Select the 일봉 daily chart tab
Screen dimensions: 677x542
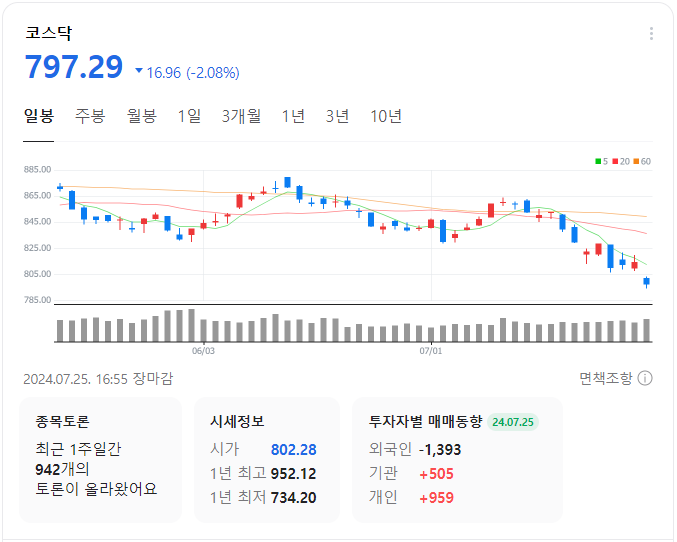pos(38,116)
